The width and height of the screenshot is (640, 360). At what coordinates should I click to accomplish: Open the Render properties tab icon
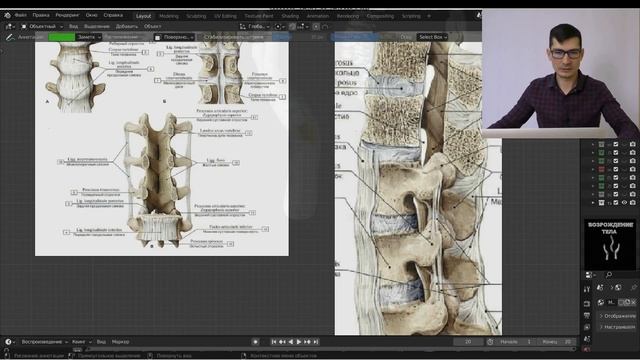[587, 304]
